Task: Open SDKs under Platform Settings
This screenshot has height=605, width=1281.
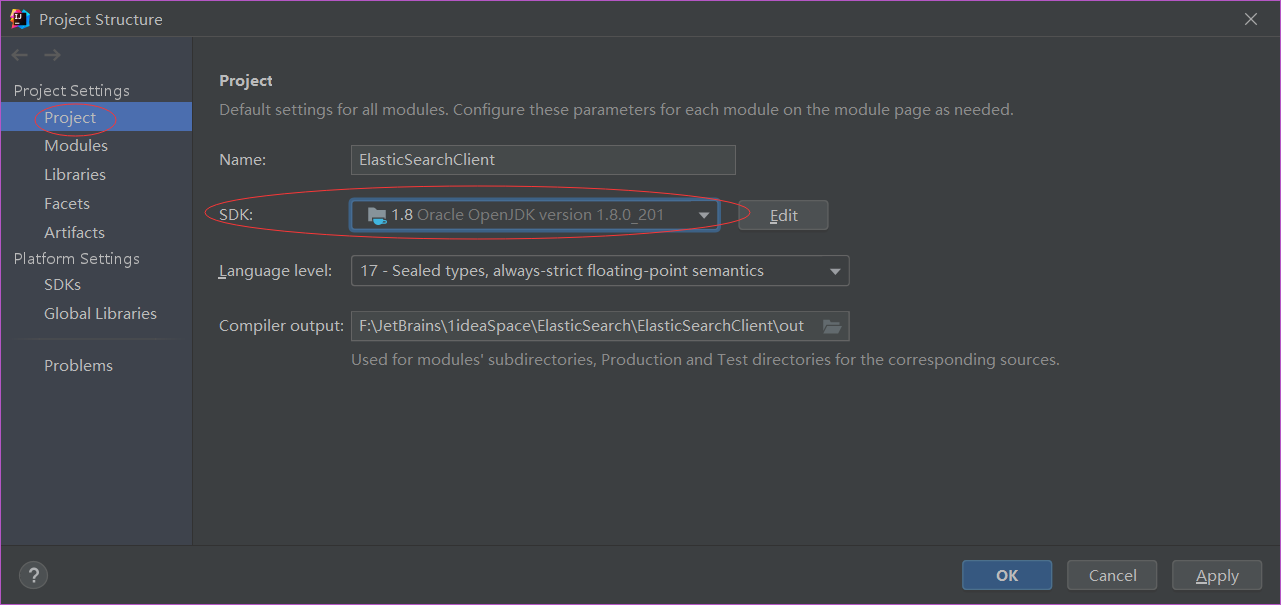Action: tap(62, 285)
